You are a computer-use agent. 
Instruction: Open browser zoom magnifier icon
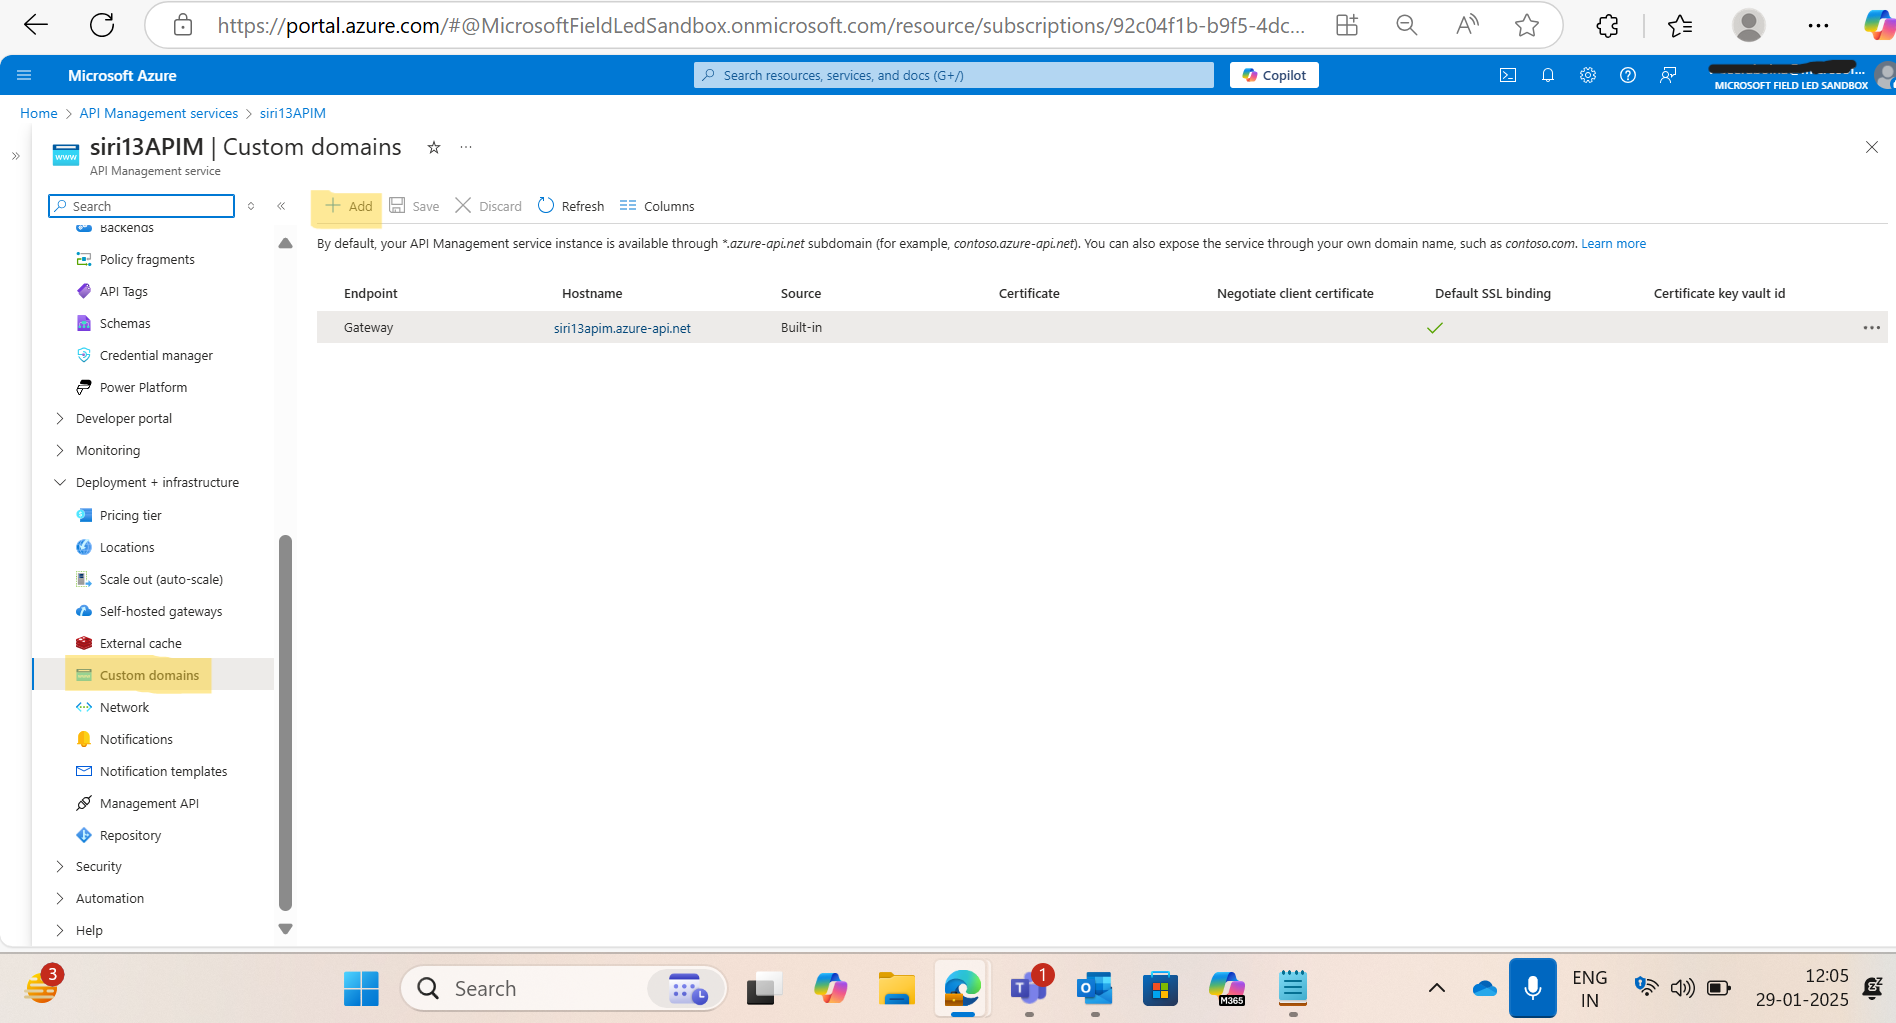click(1407, 25)
